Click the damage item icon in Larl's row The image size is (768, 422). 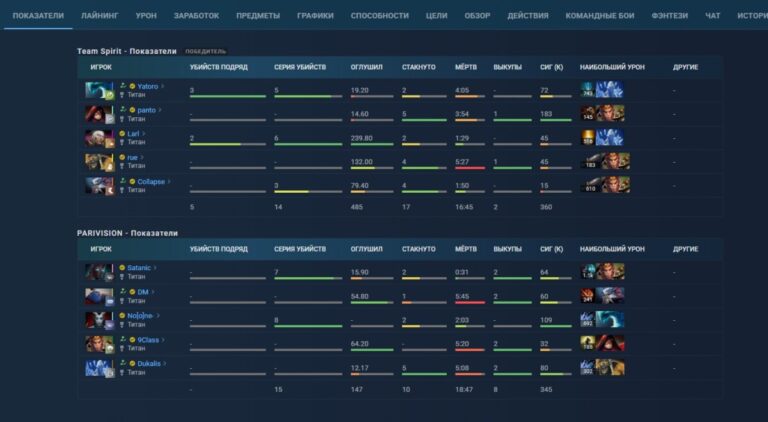[588, 138]
